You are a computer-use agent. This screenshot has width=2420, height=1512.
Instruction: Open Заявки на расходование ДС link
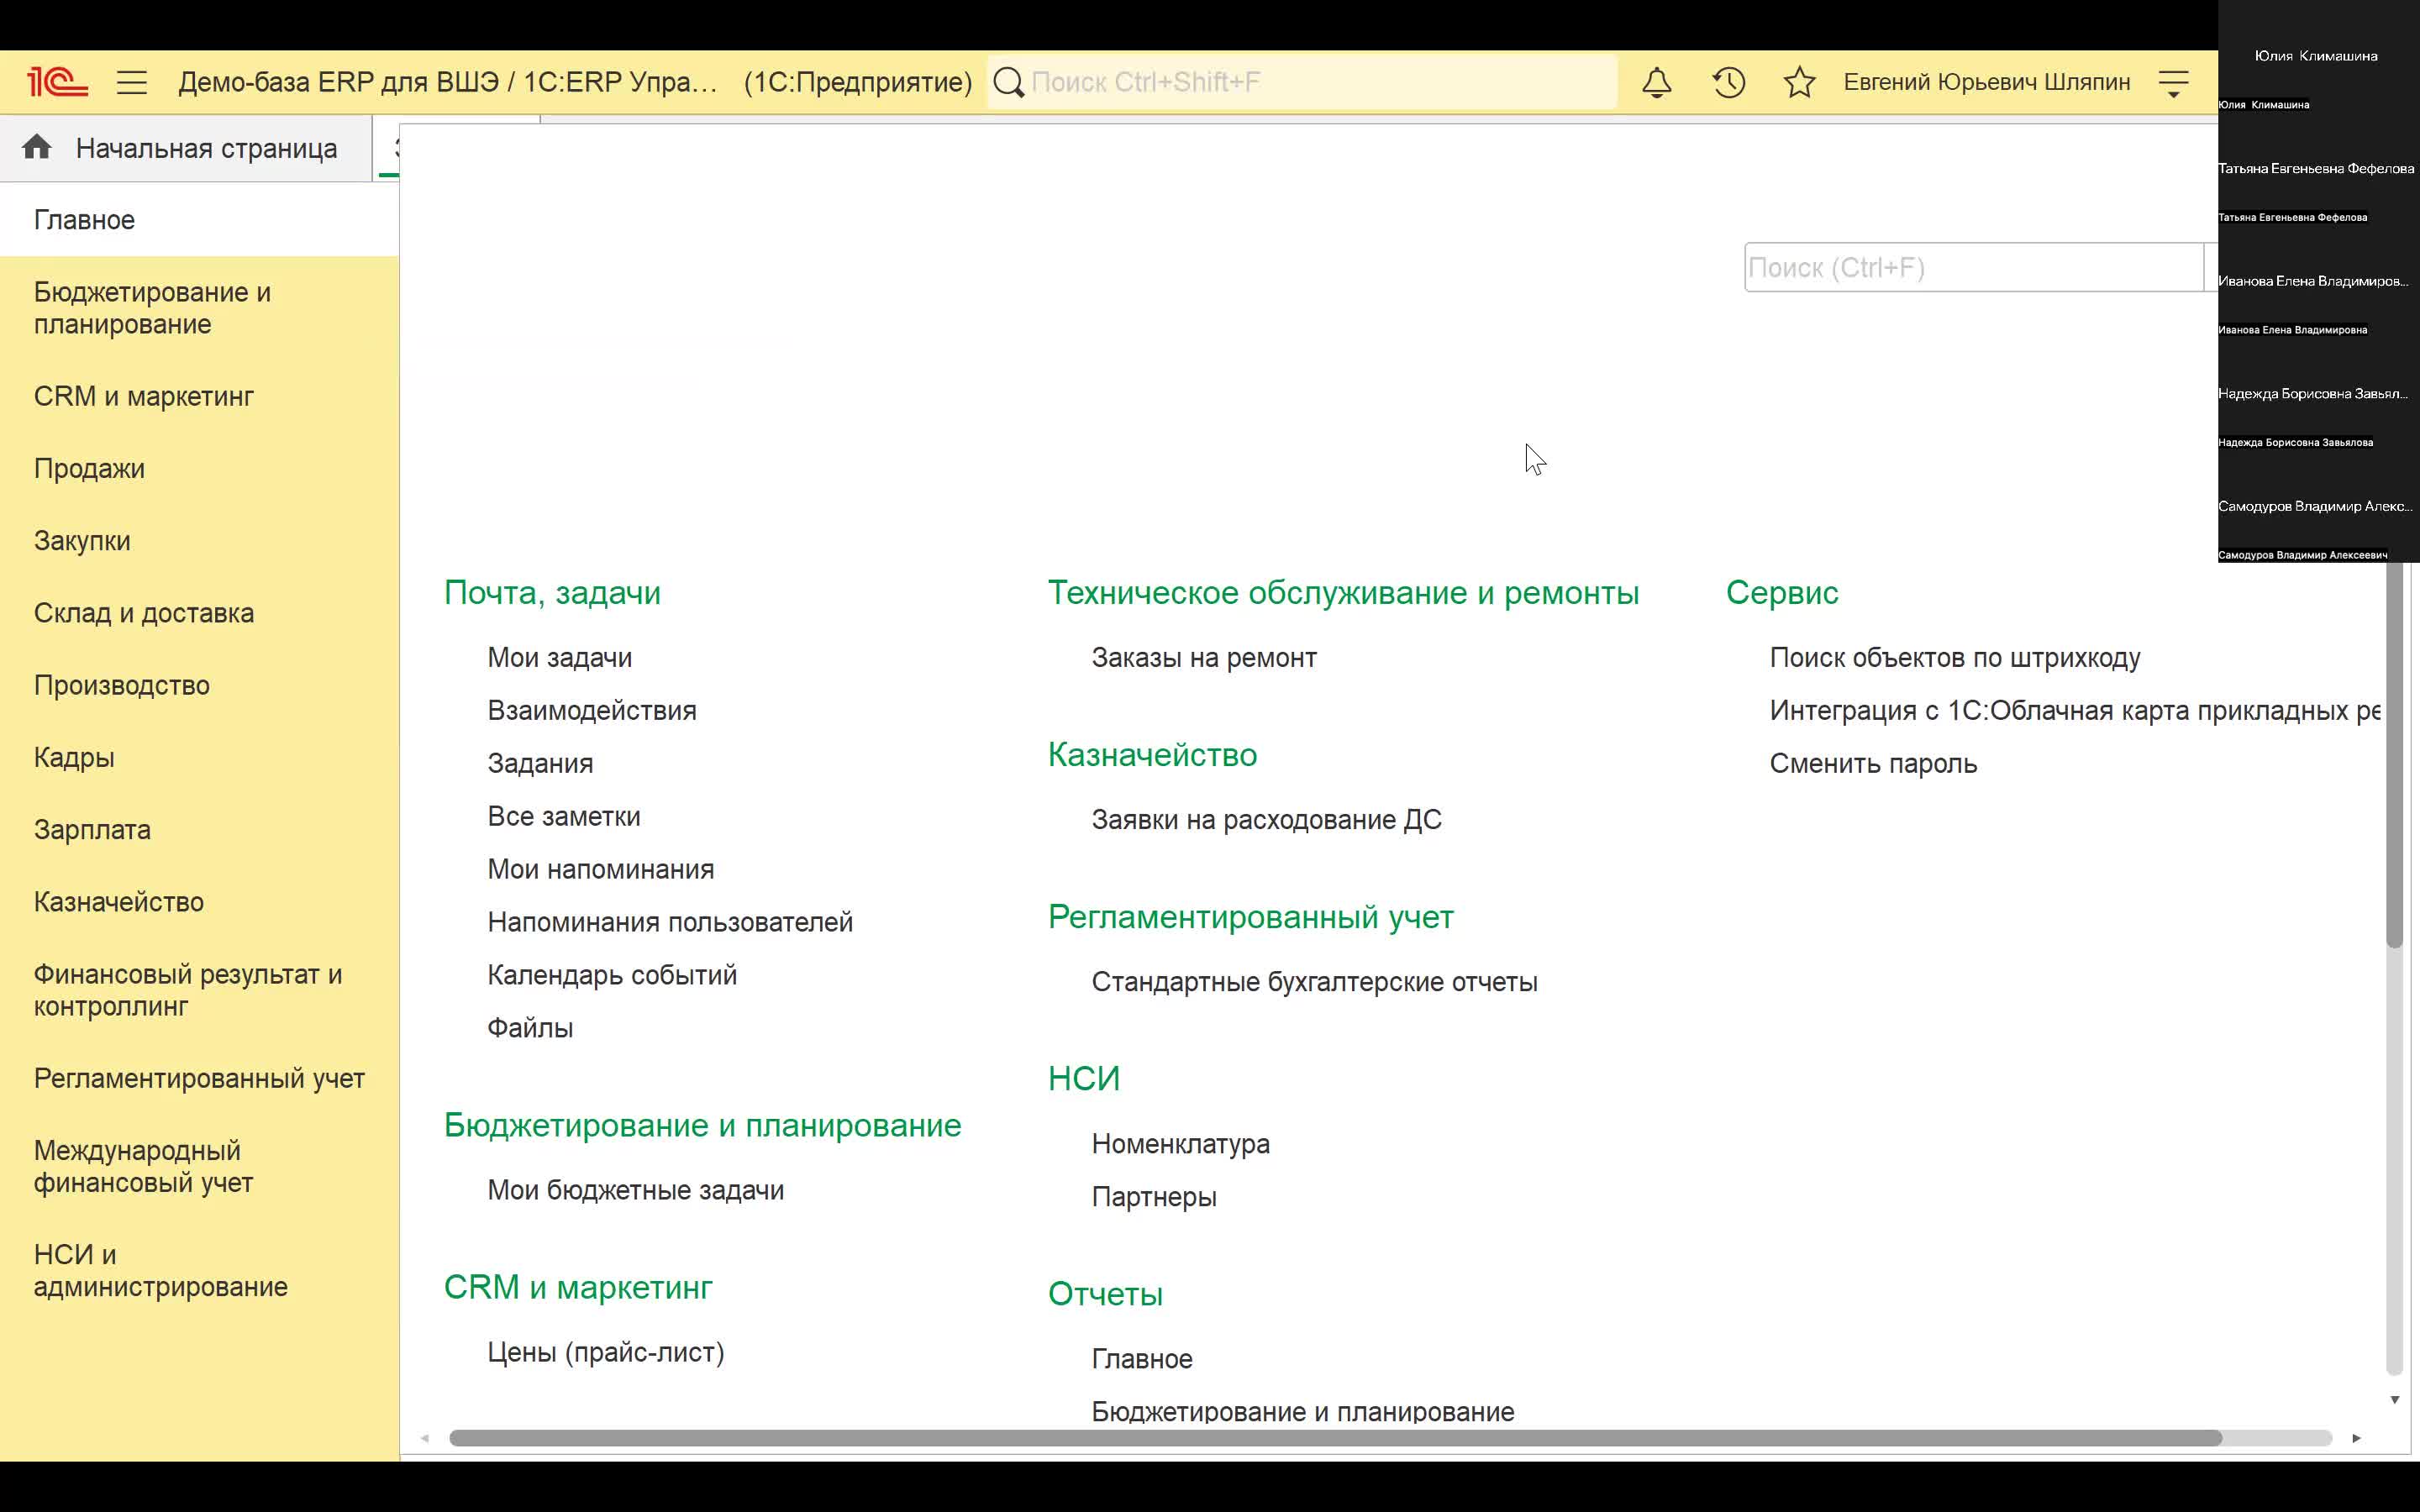[1267, 820]
